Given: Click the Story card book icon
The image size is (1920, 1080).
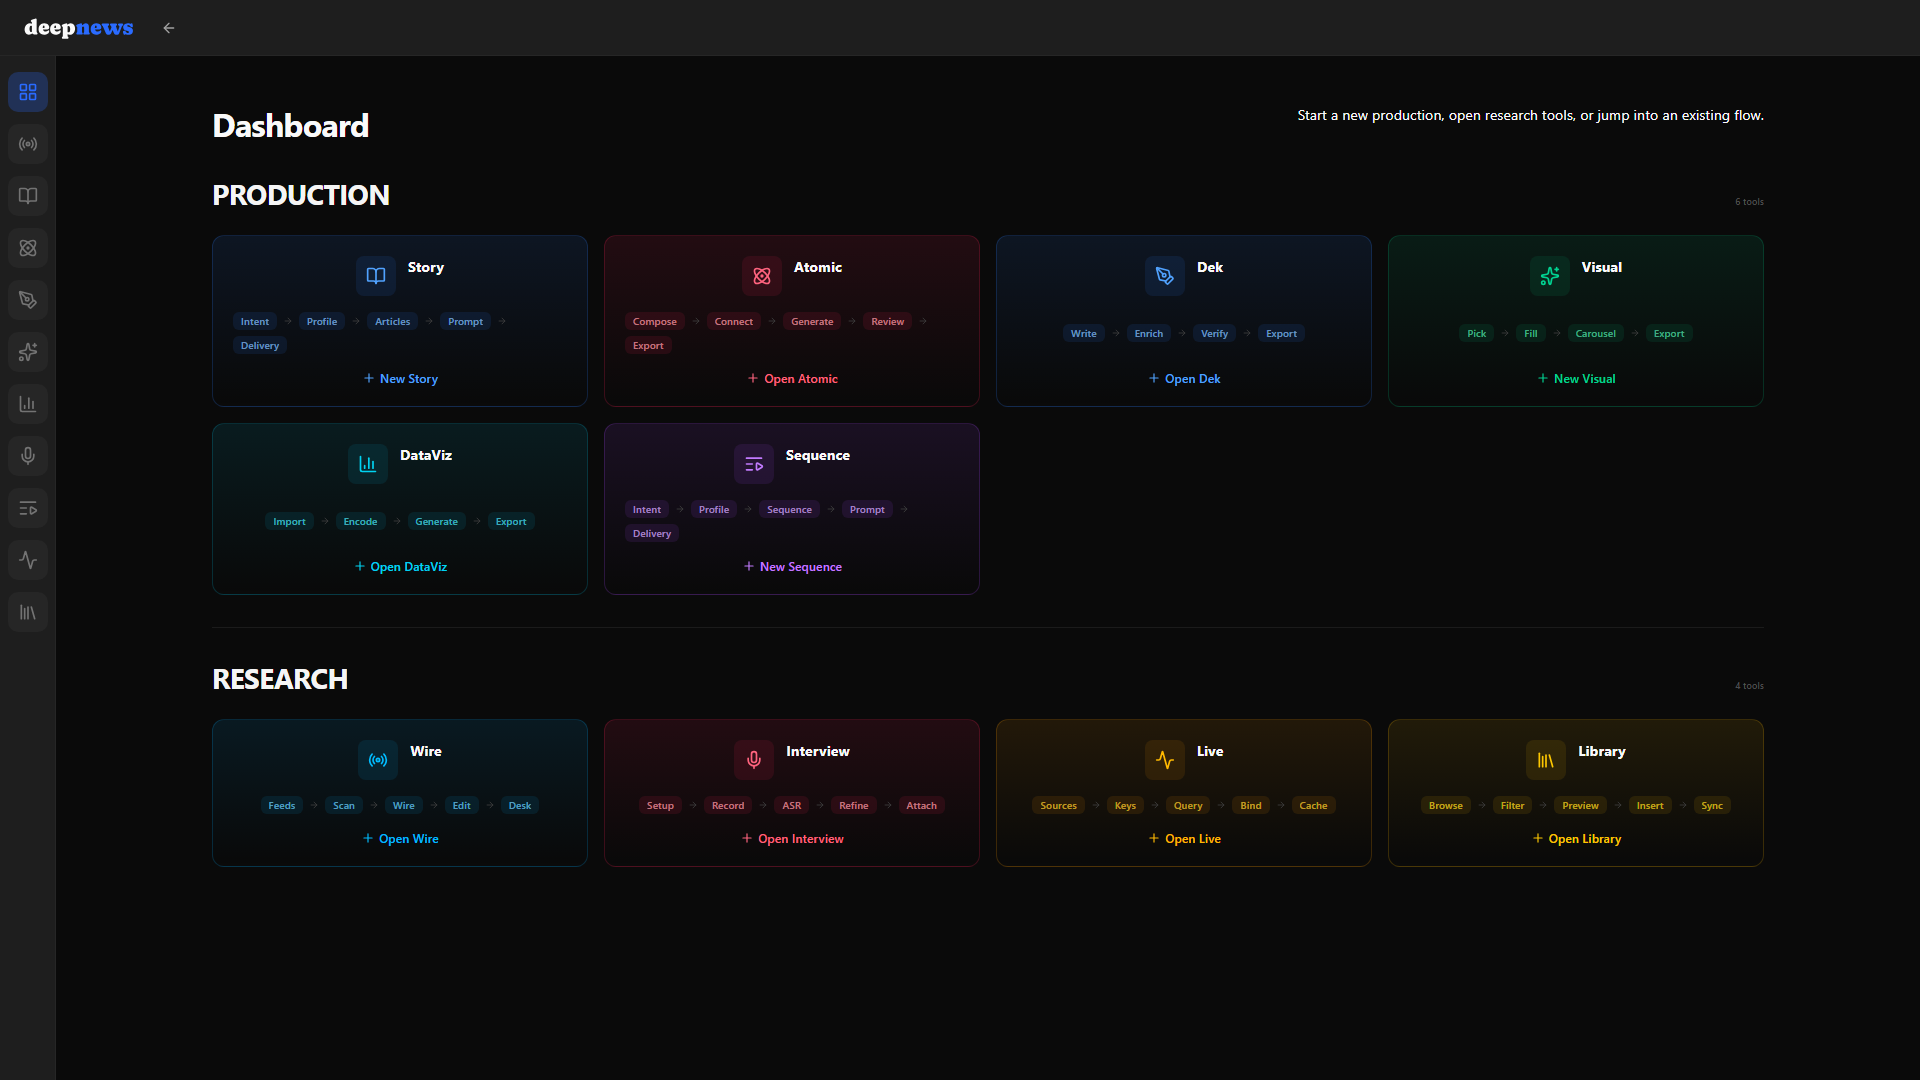Looking at the screenshot, I should point(376,276).
